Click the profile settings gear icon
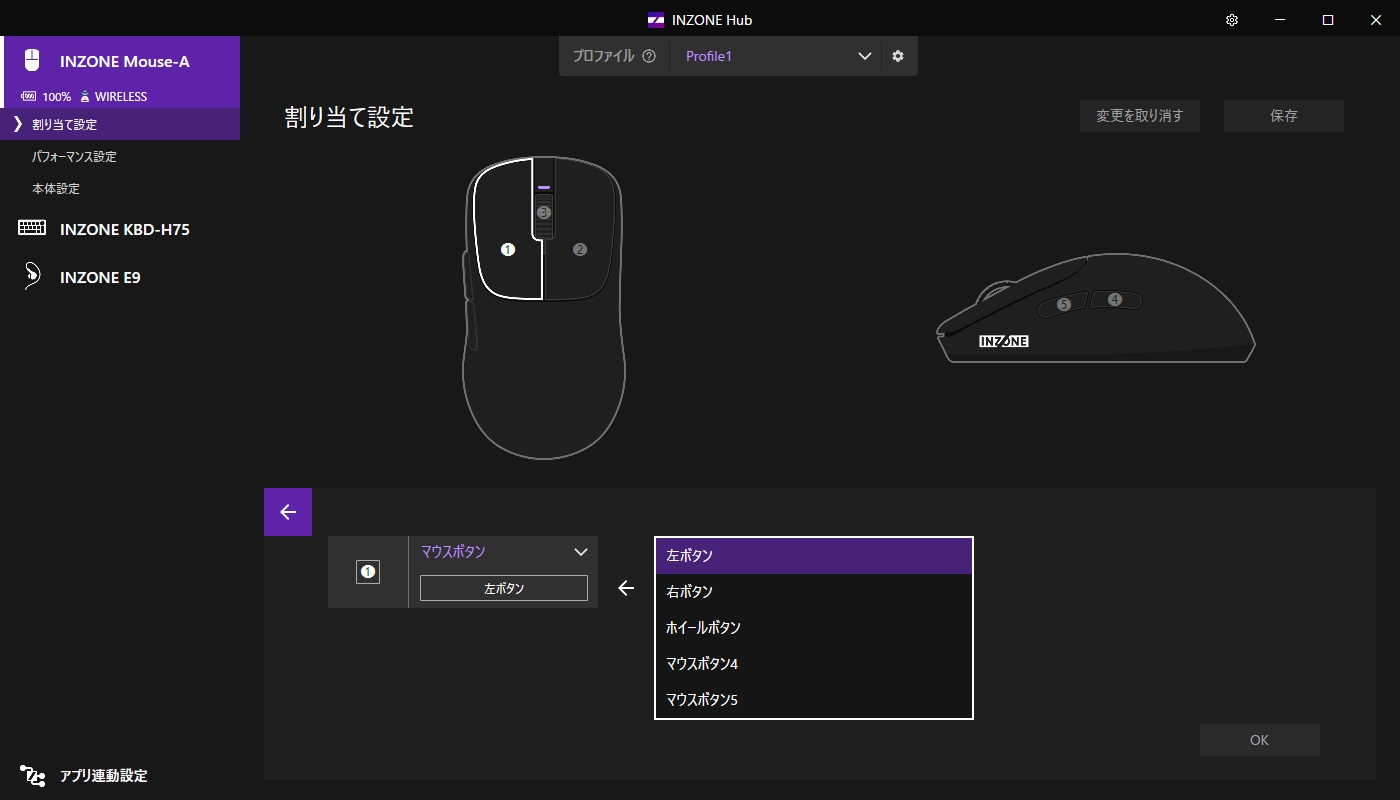 898,56
